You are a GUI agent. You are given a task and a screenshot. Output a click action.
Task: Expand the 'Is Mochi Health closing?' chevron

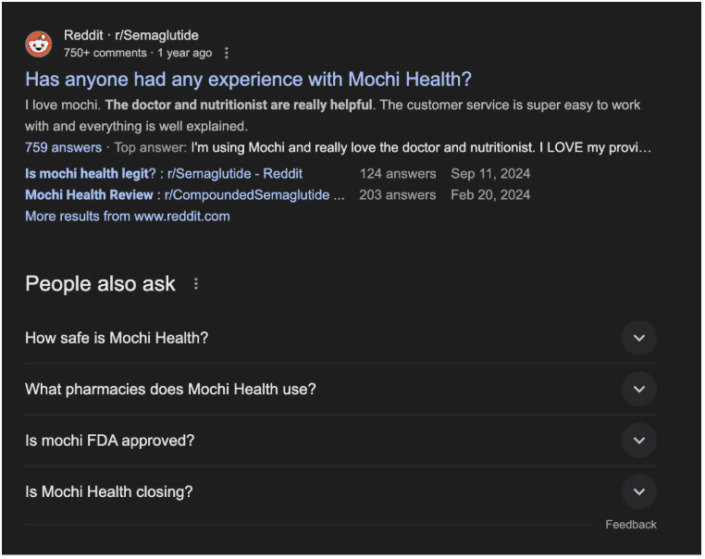(x=639, y=492)
